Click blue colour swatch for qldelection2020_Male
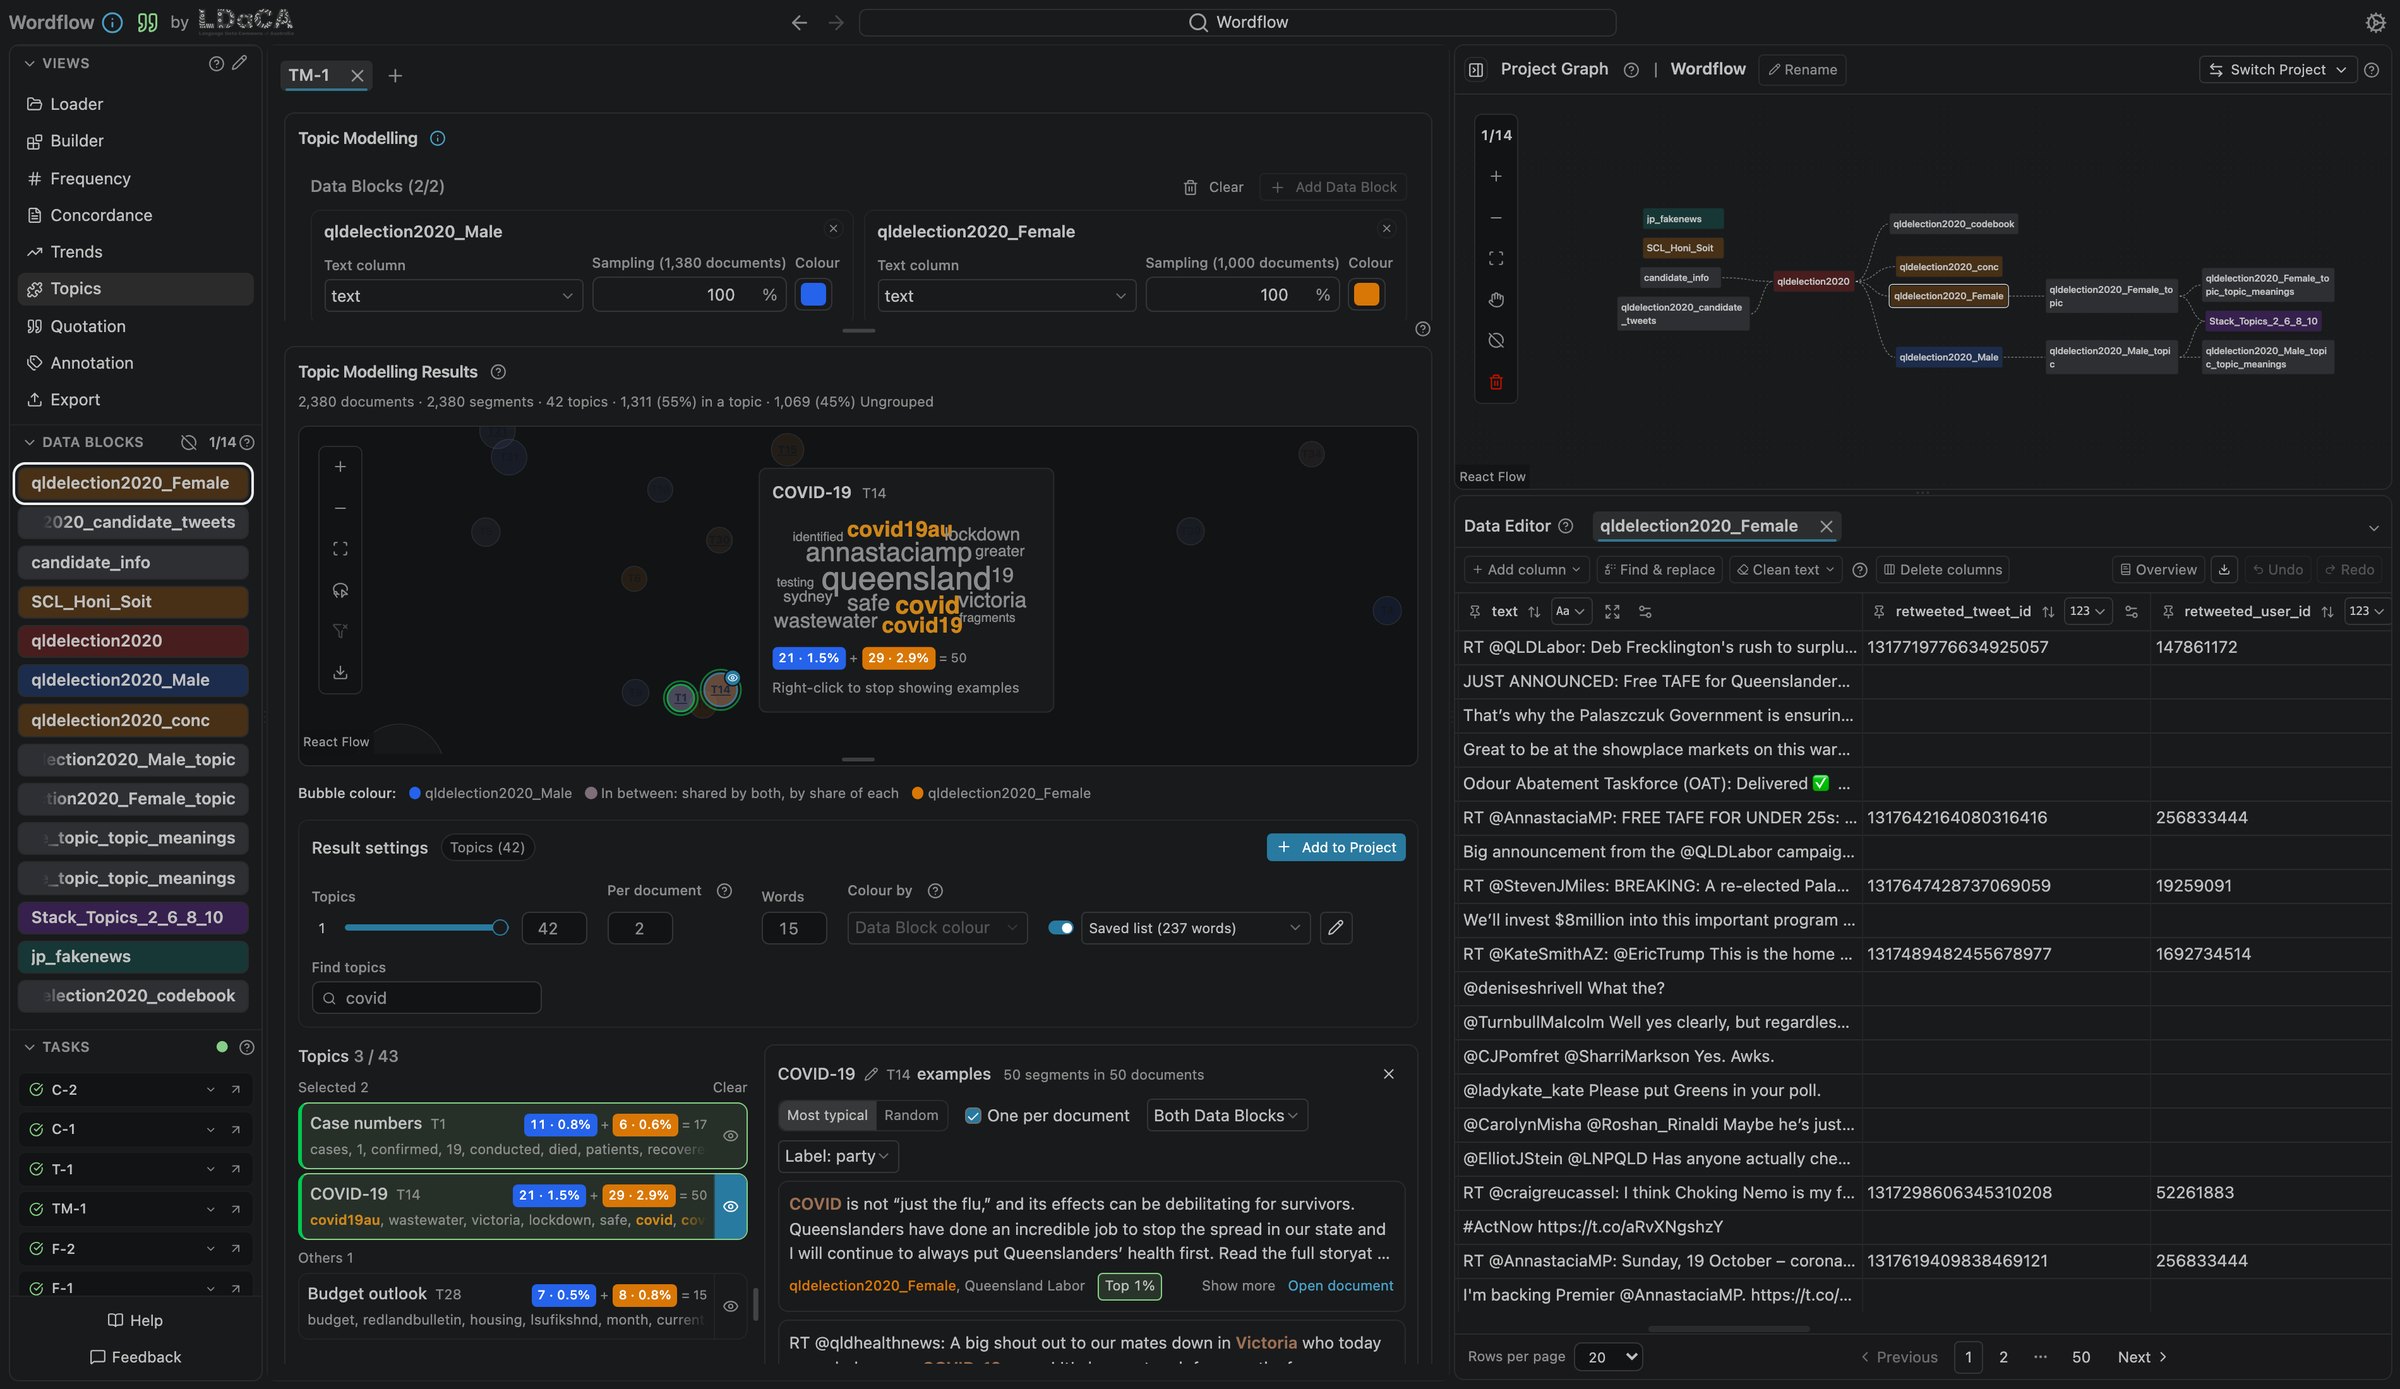 [x=813, y=295]
